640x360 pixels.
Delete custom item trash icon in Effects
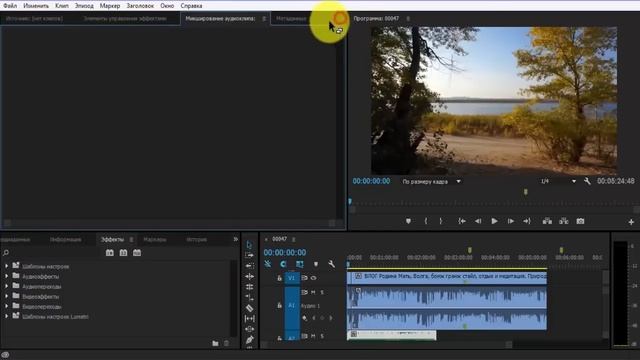point(227,344)
